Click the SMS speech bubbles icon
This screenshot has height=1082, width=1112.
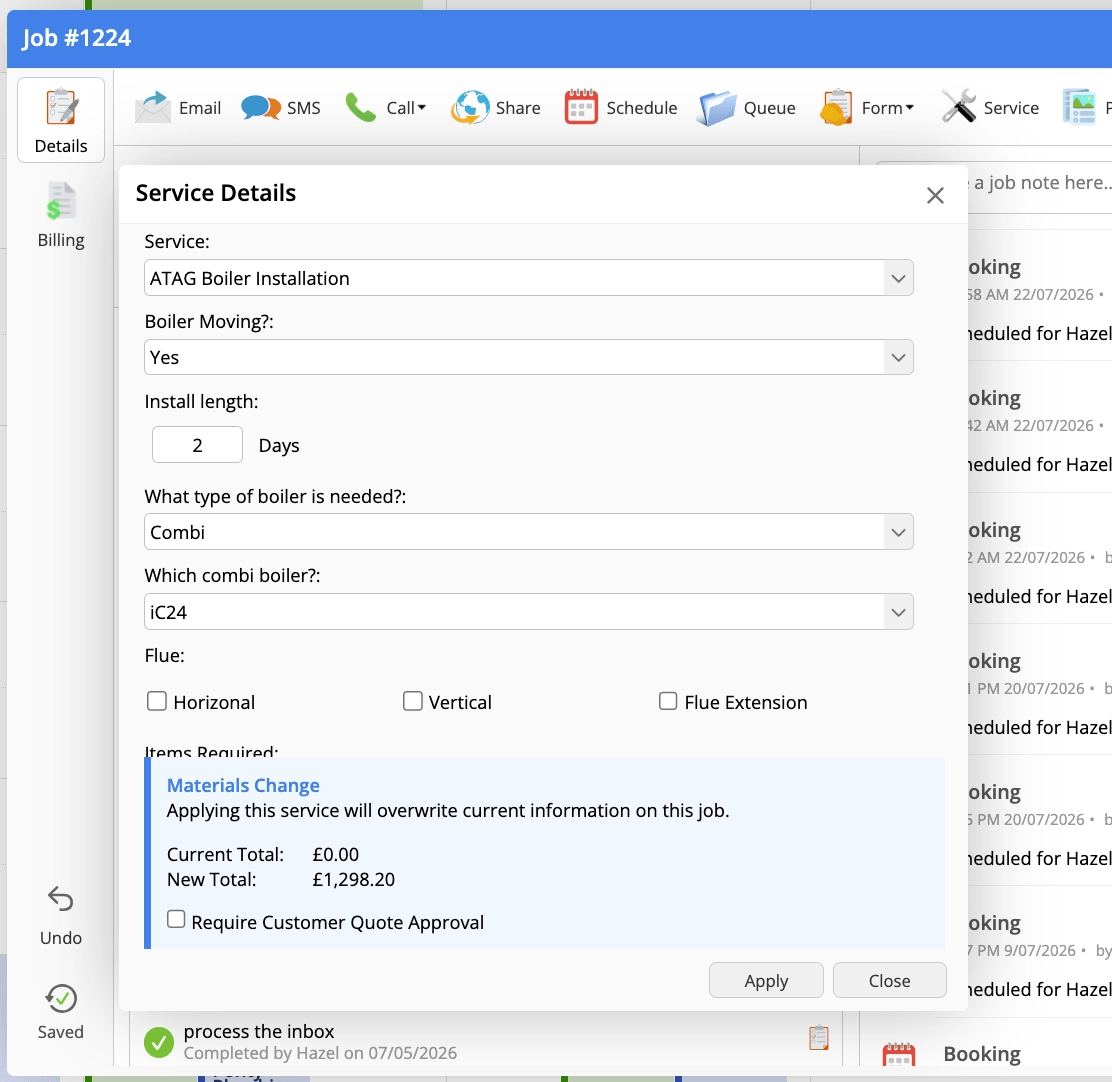coord(260,108)
